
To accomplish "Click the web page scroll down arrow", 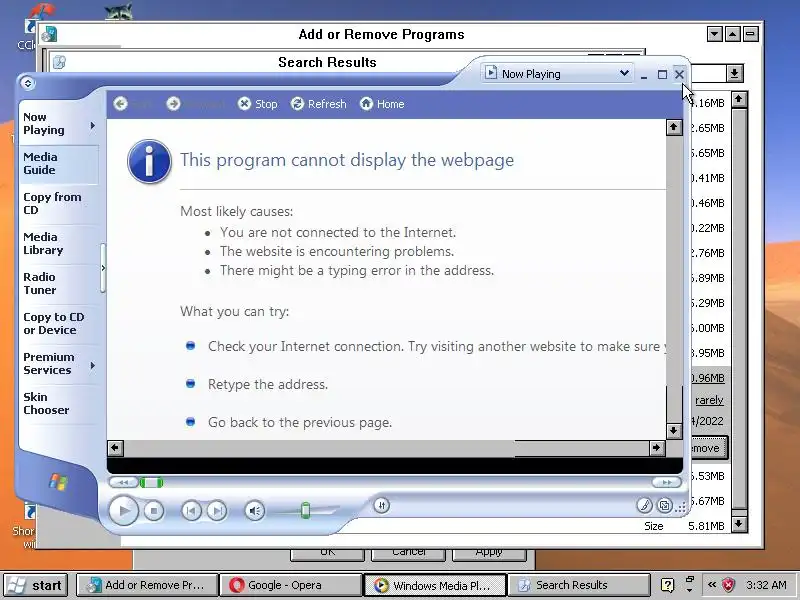I will (x=673, y=431).
